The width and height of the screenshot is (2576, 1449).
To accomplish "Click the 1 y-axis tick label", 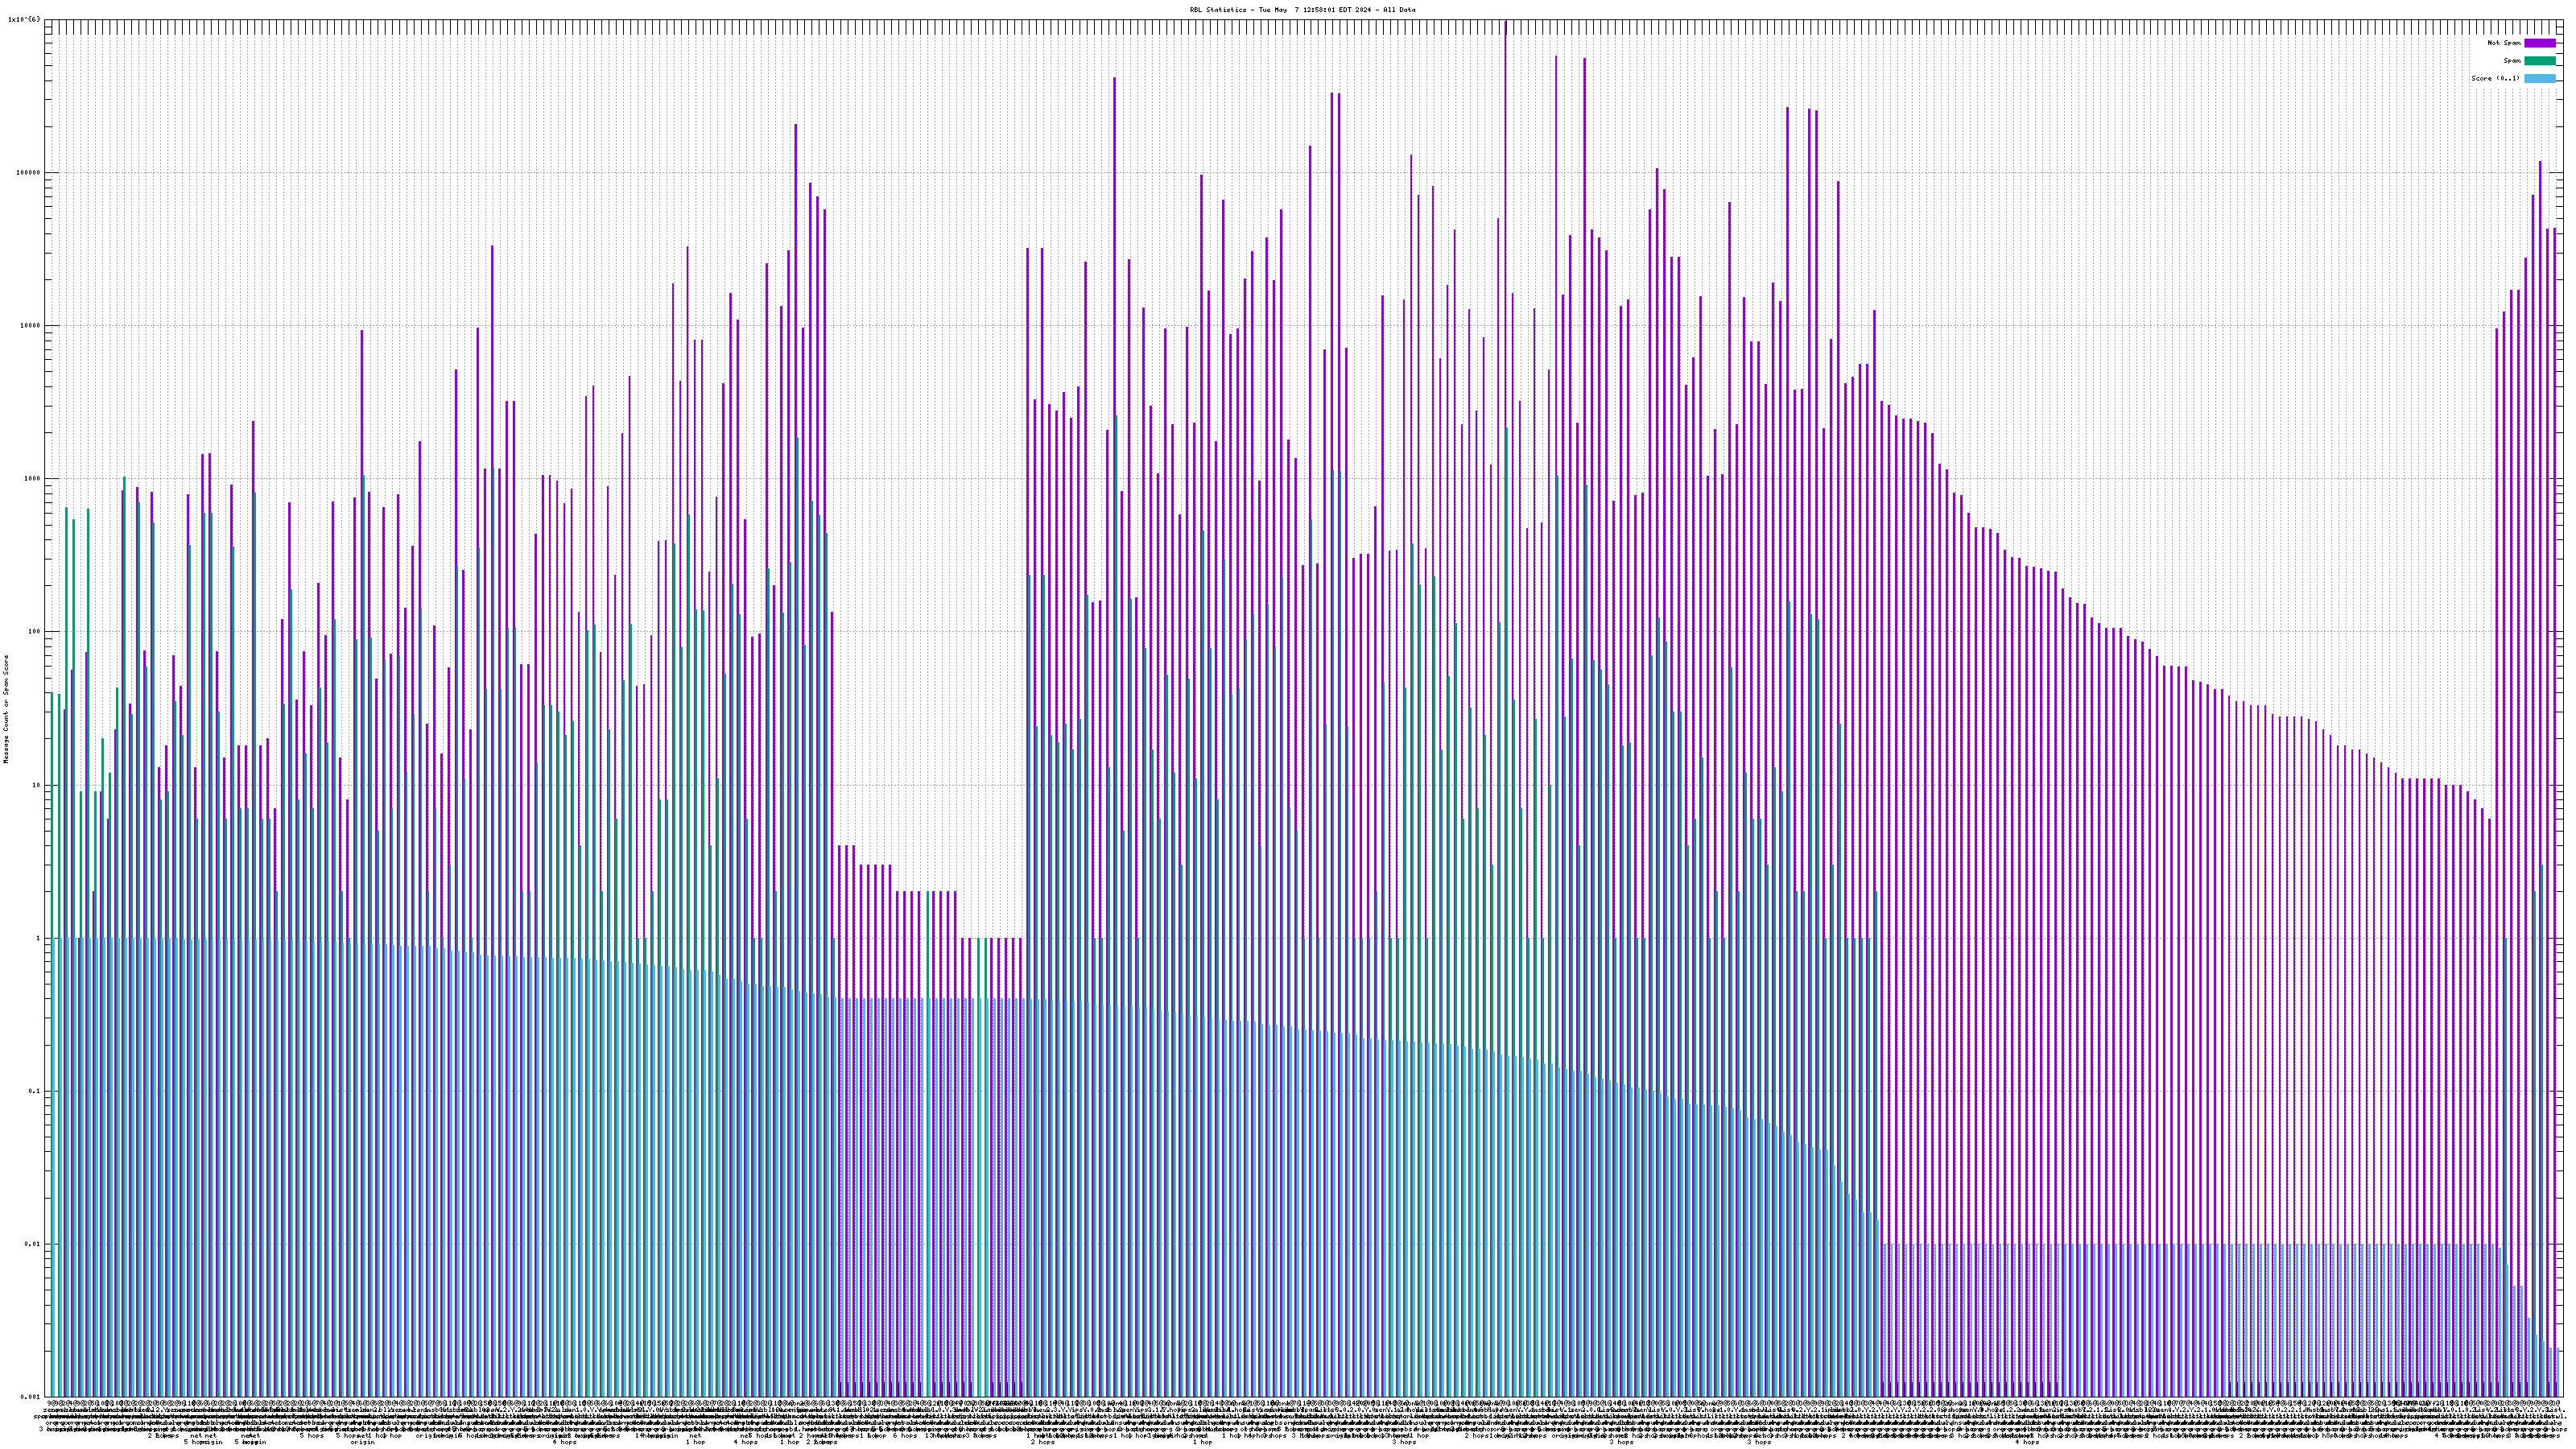I will click(x=38, y=938).
